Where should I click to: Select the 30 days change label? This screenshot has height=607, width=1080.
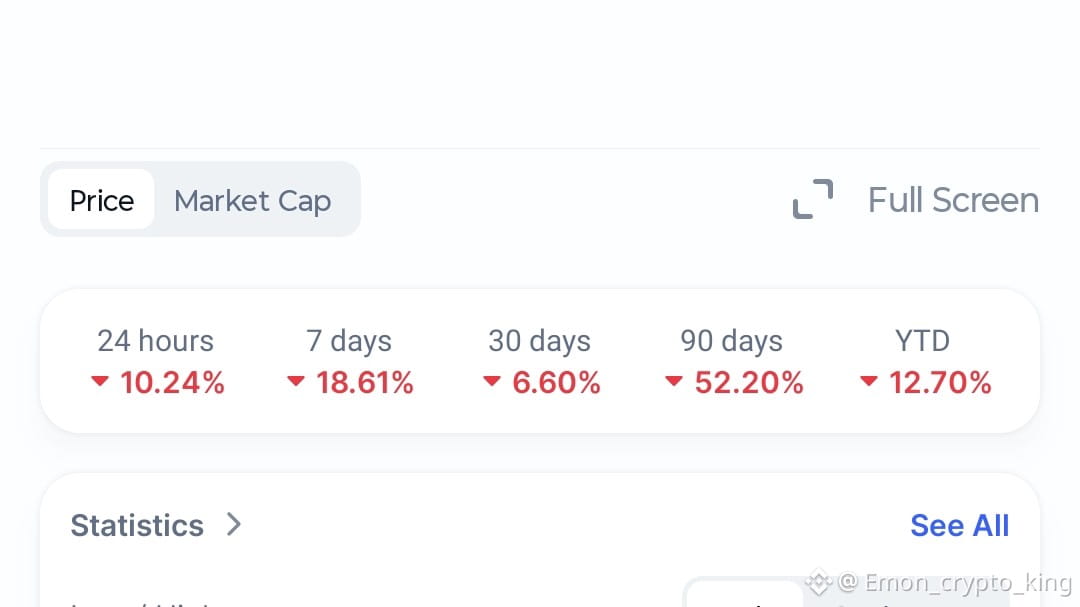point(539,341)
